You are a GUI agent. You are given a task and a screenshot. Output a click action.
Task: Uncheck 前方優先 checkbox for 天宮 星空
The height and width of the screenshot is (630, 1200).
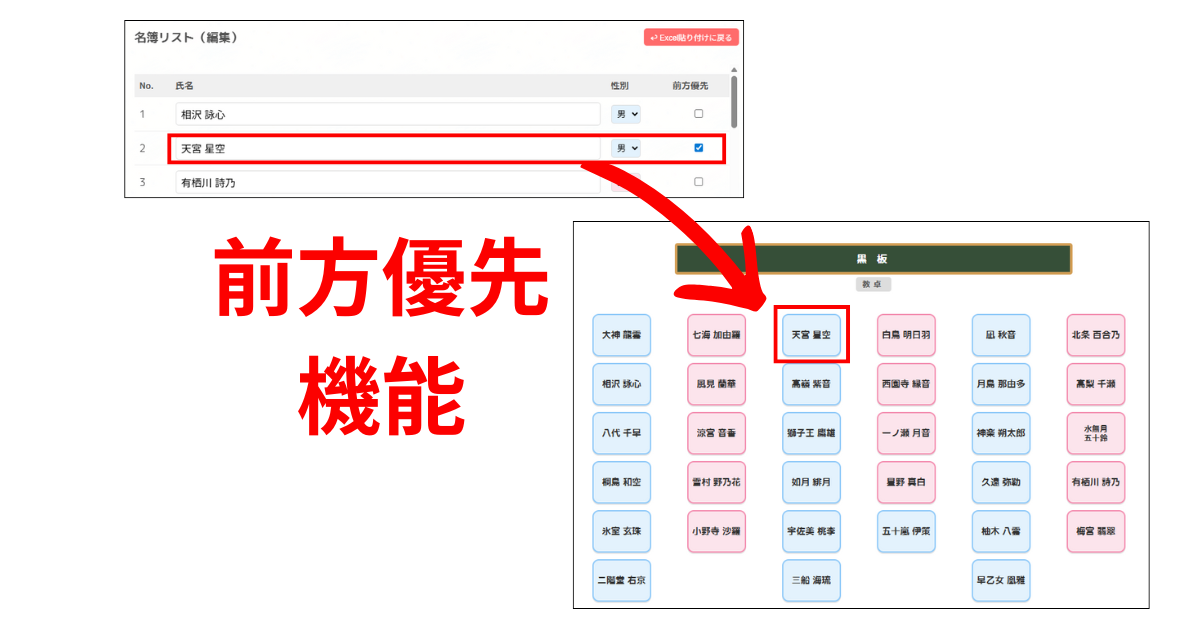click(698, 148)
